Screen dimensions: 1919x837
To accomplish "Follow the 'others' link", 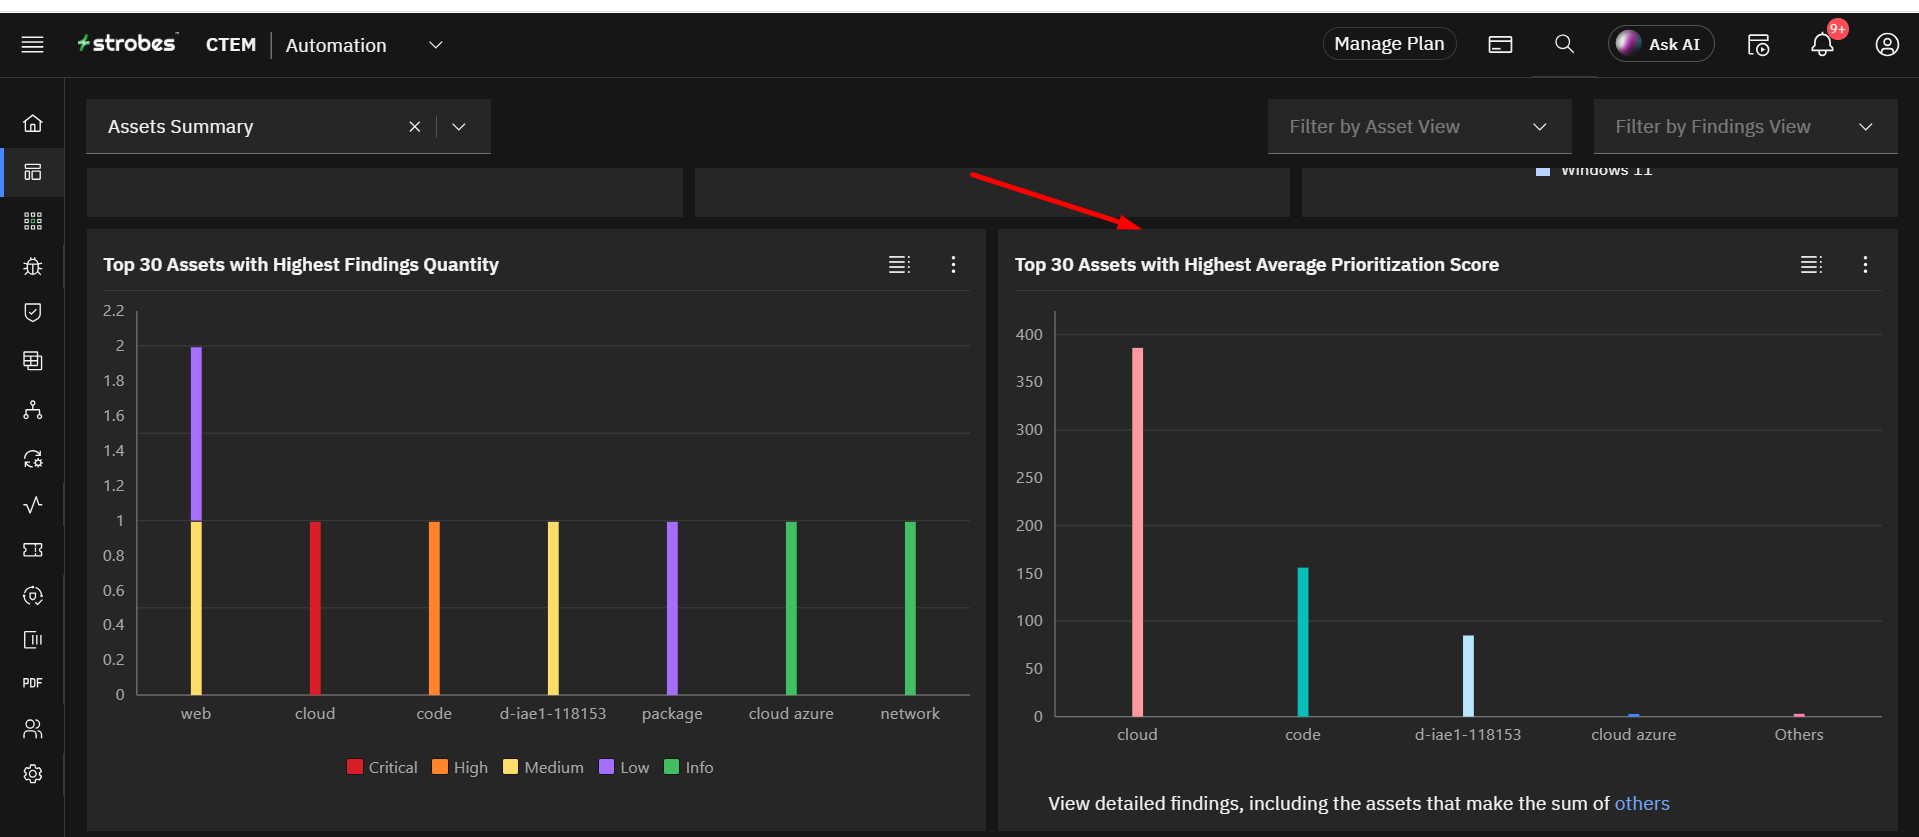I will [x=1642, y=804].
